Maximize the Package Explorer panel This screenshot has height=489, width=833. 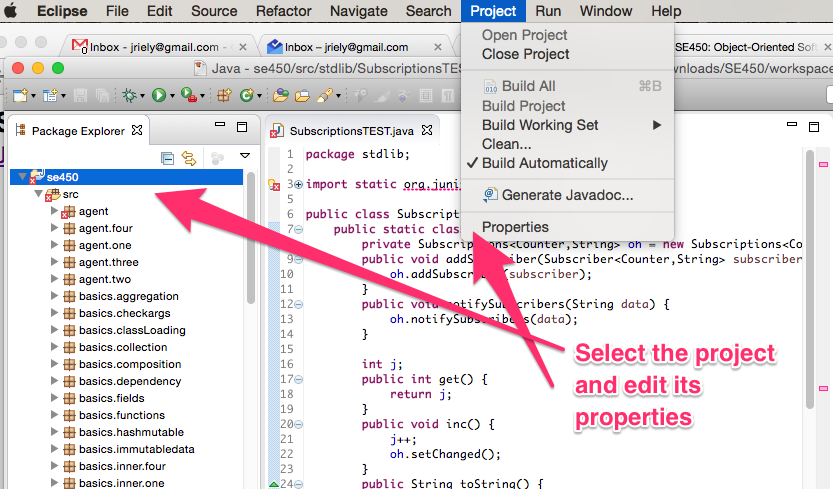(241, 128)
